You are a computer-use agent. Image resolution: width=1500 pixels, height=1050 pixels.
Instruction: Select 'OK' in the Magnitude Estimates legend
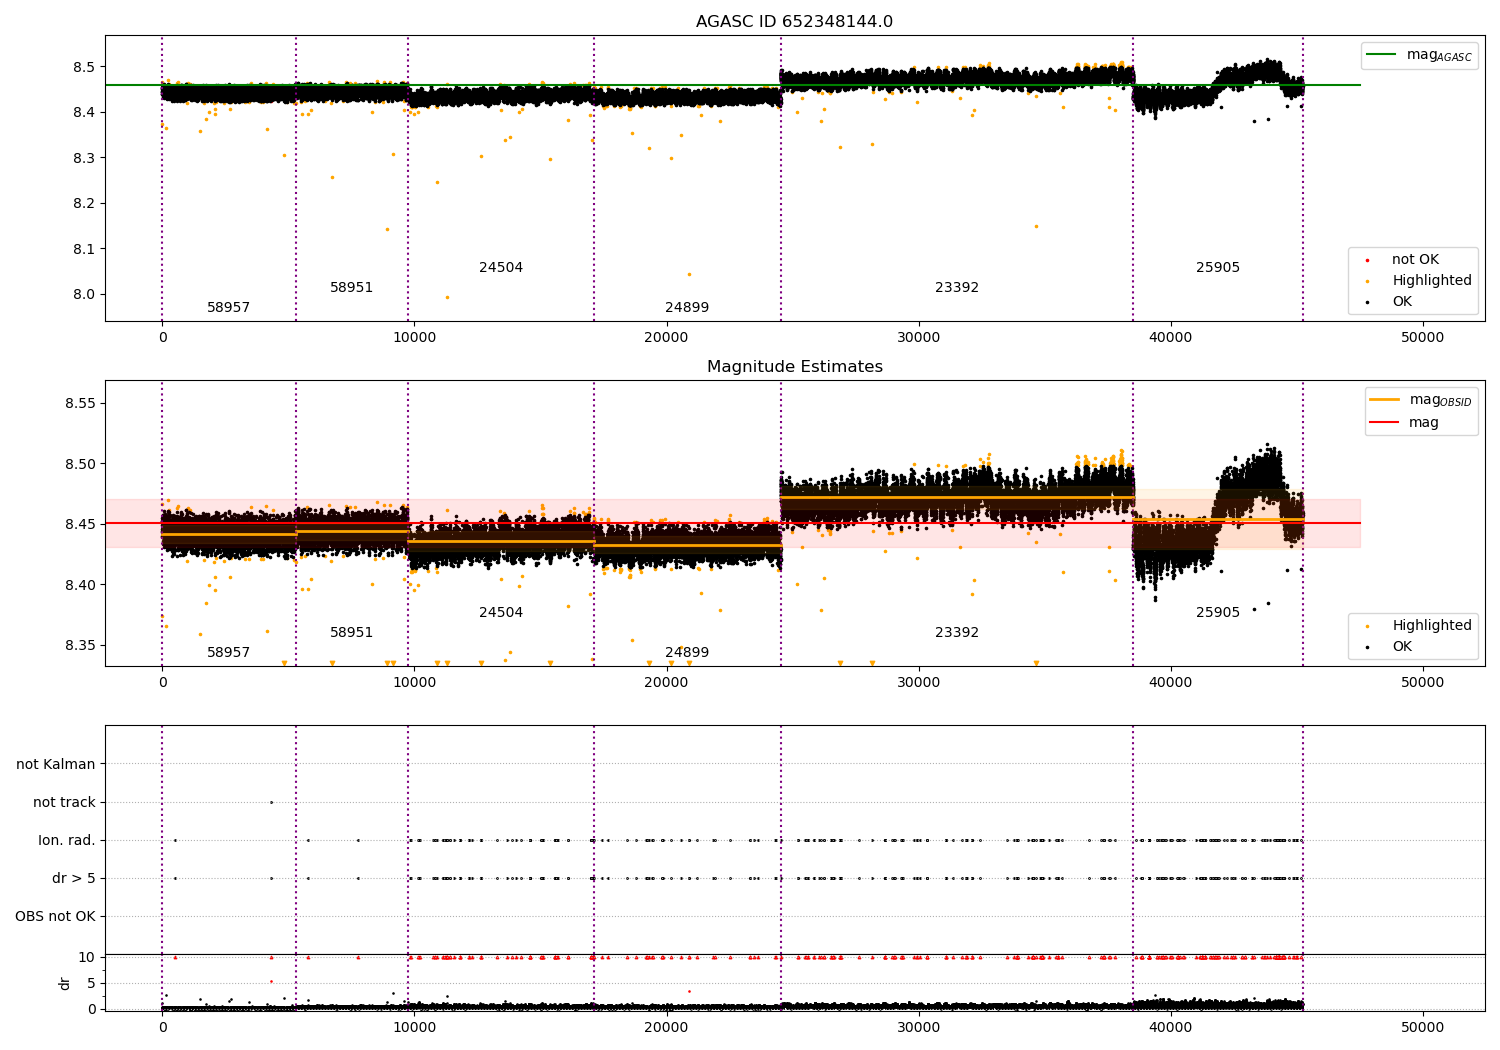[1402, 647]
